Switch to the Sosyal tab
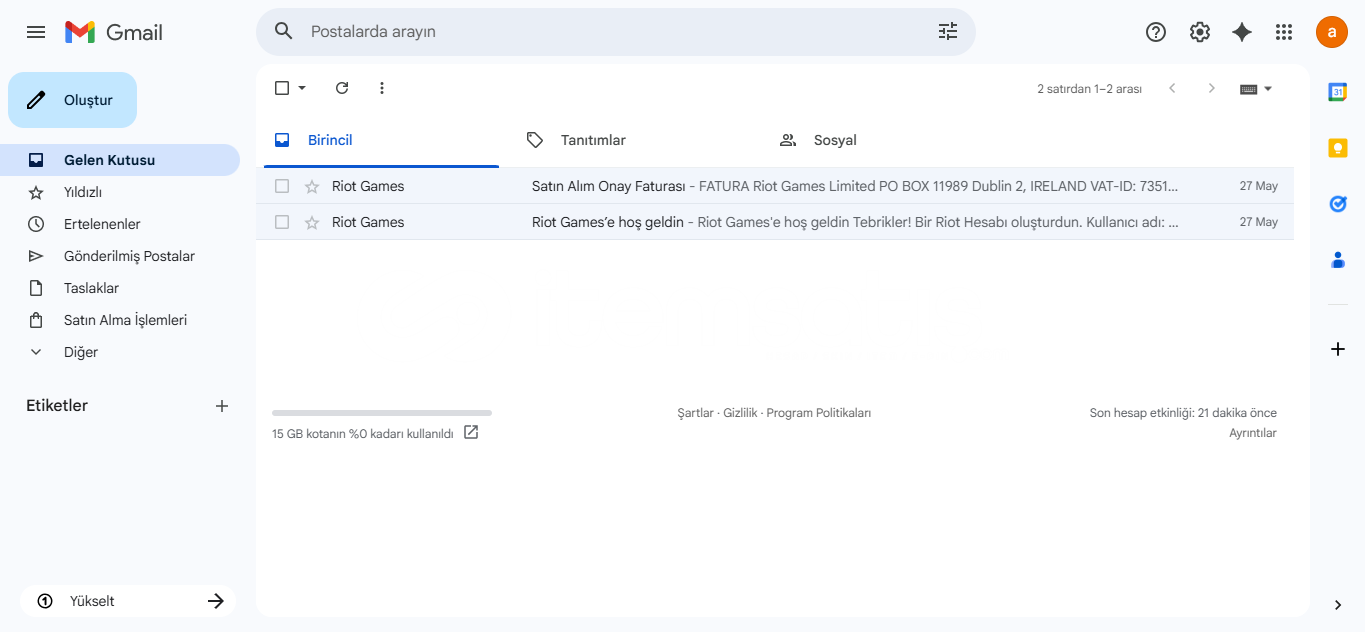This screenshot has height=632, width=1365. tap(834, 140)
